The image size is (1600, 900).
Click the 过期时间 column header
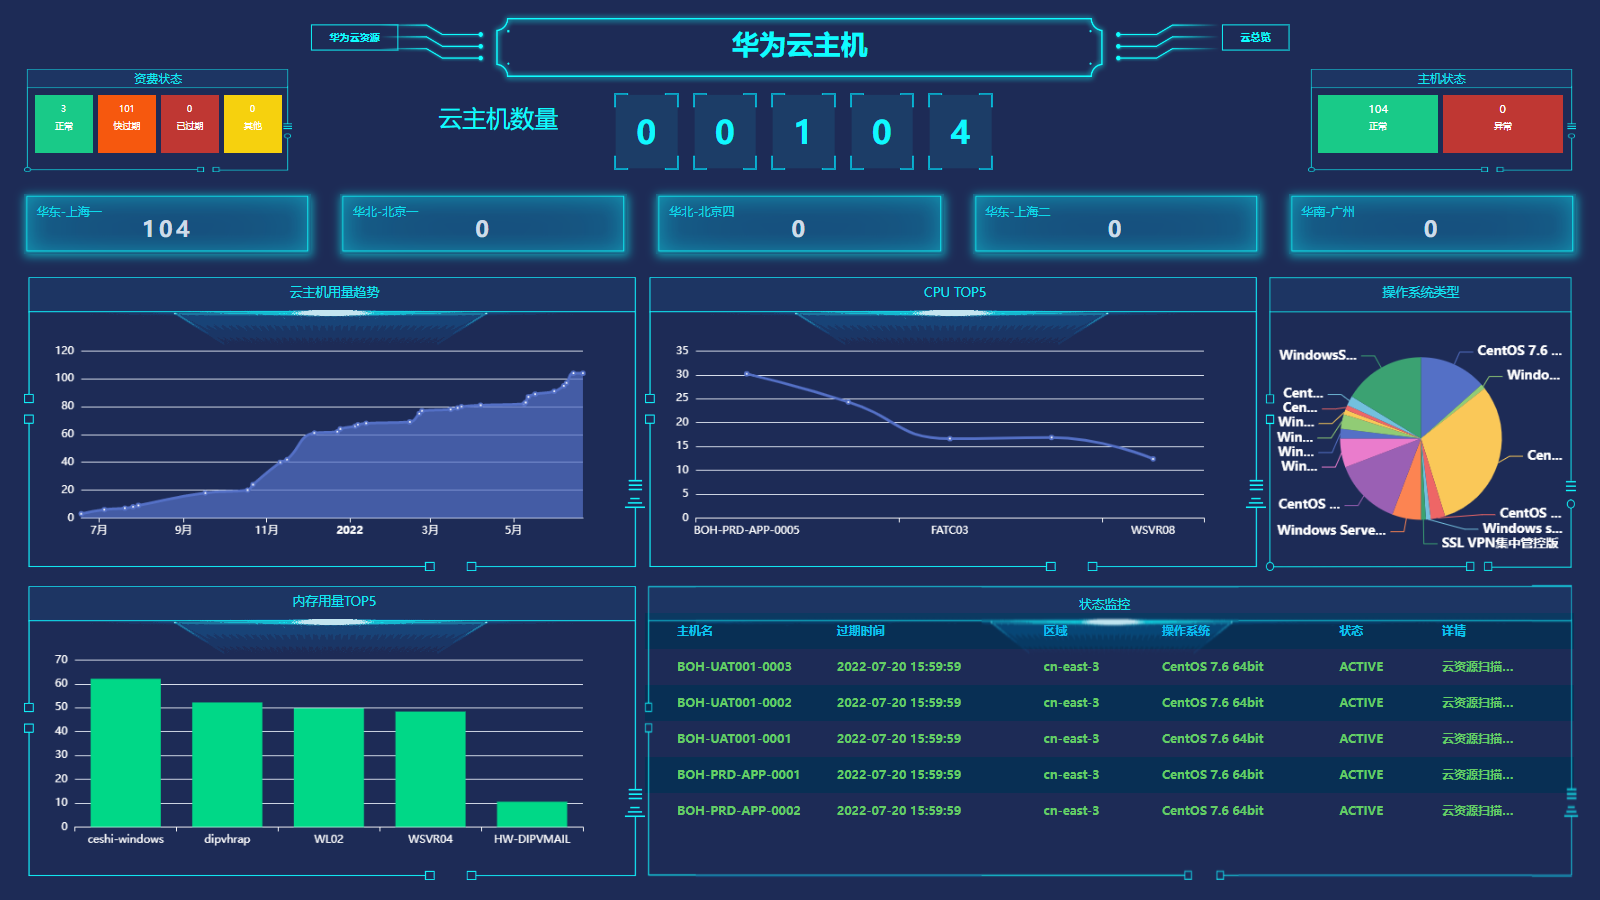pyautogui.click(x=860, y=631)
